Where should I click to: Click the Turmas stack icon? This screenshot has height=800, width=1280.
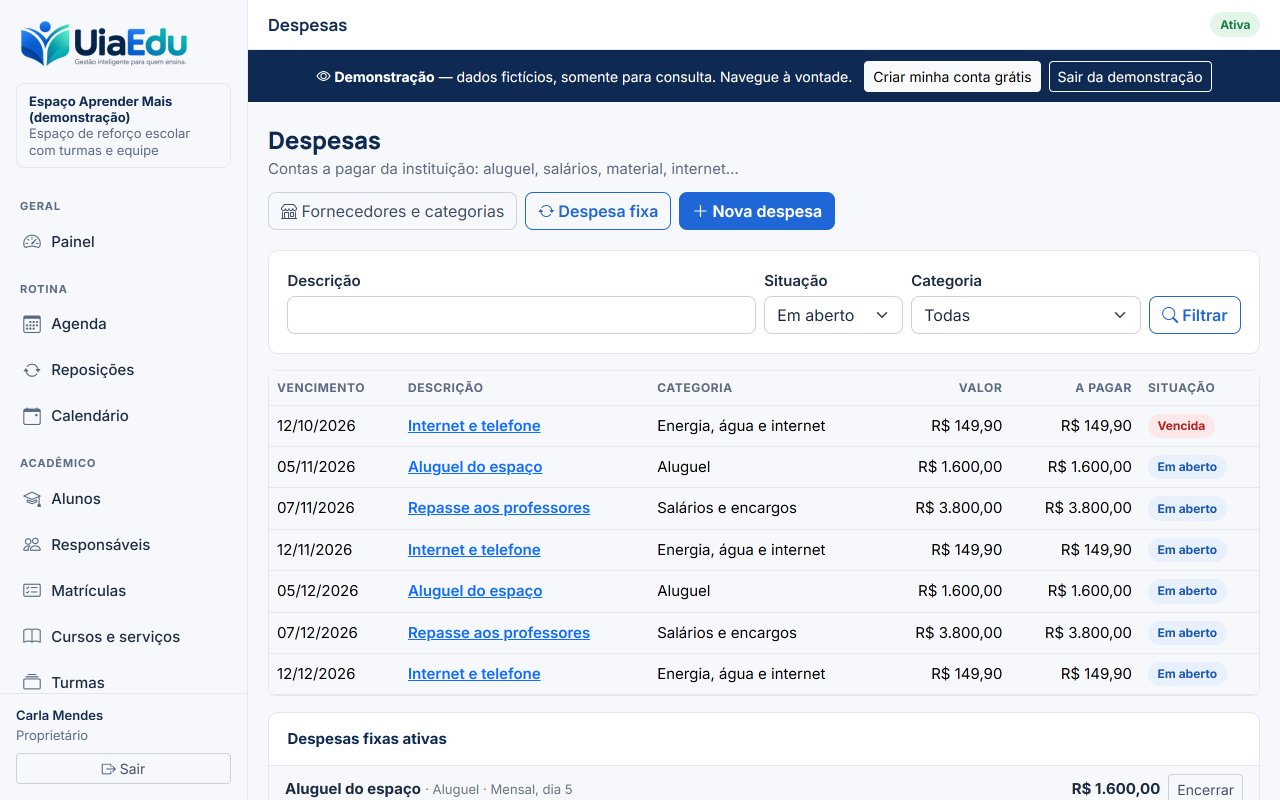click(x=32, y=683)
